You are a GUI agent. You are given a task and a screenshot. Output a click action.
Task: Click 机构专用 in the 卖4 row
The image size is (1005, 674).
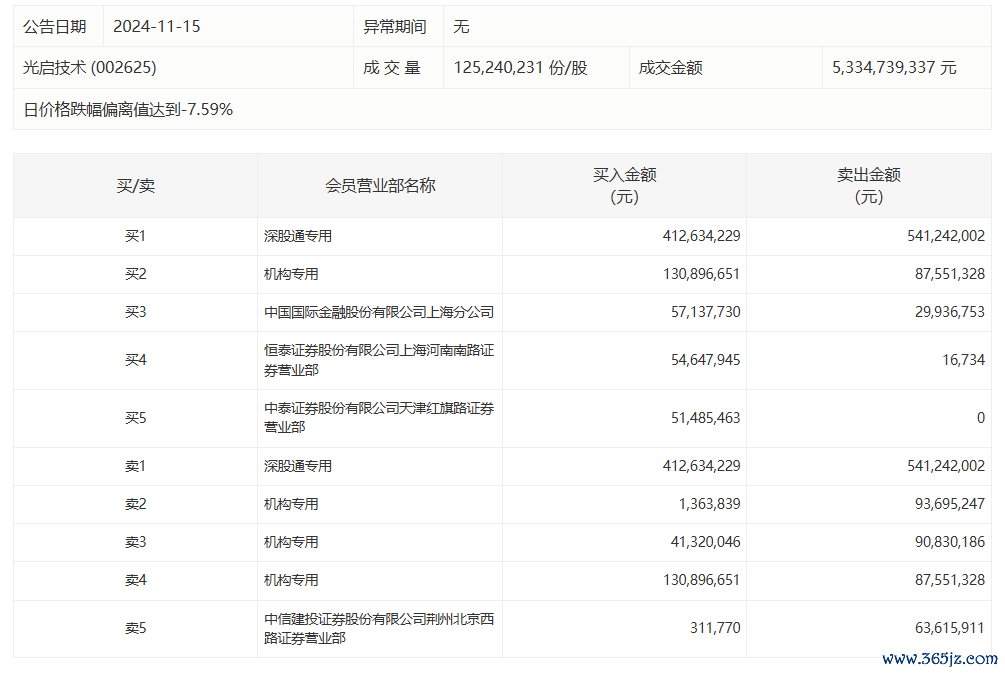[x=291, y=580]
